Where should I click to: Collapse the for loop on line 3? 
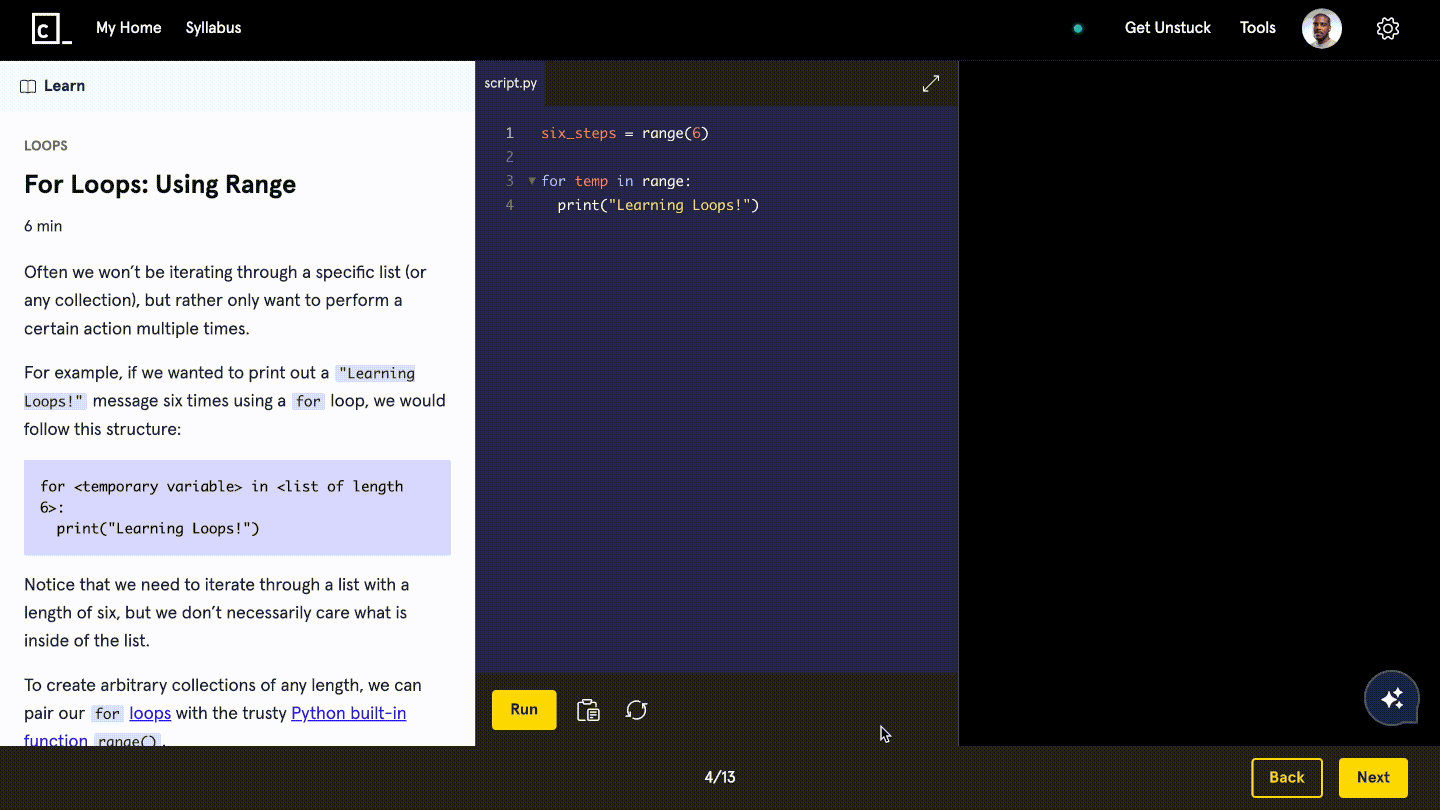pyautogui.click(x=532, y=181)
